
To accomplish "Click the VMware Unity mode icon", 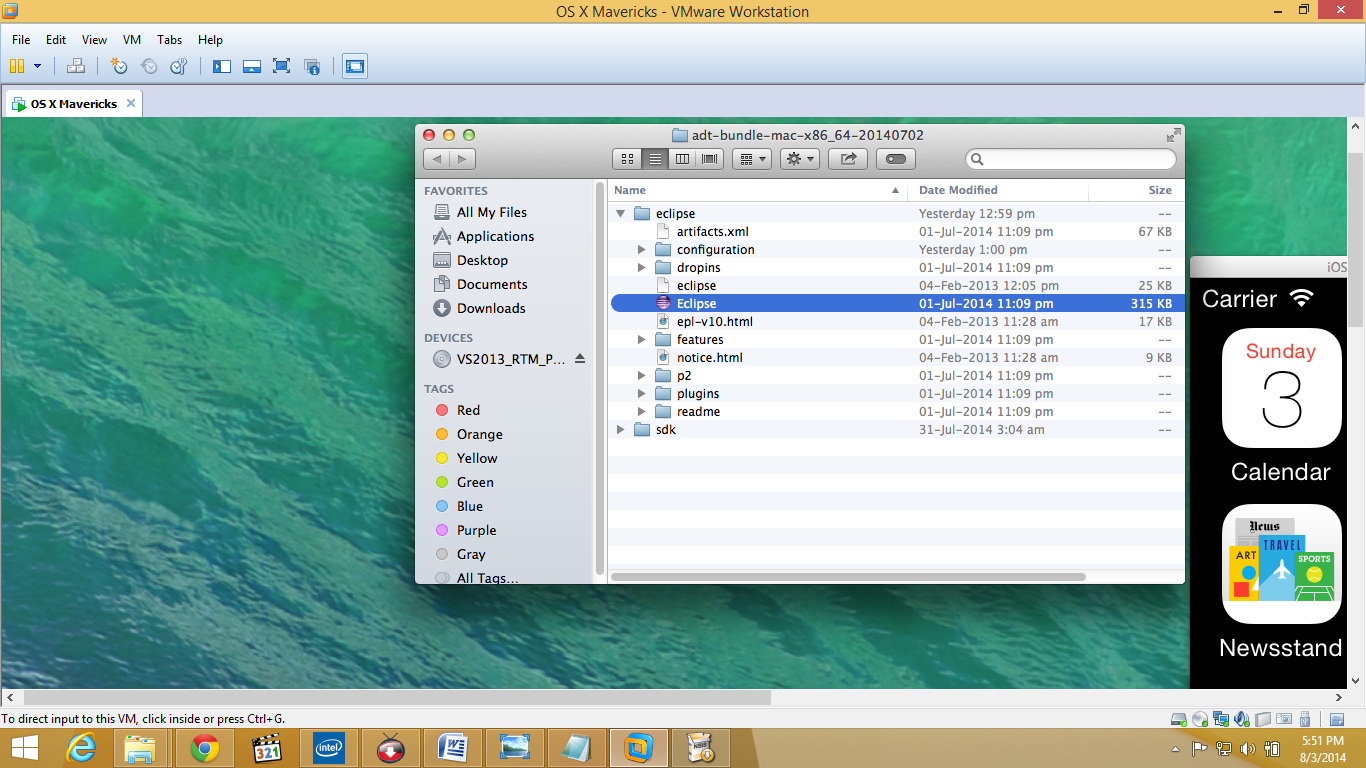I will point(312,66).
